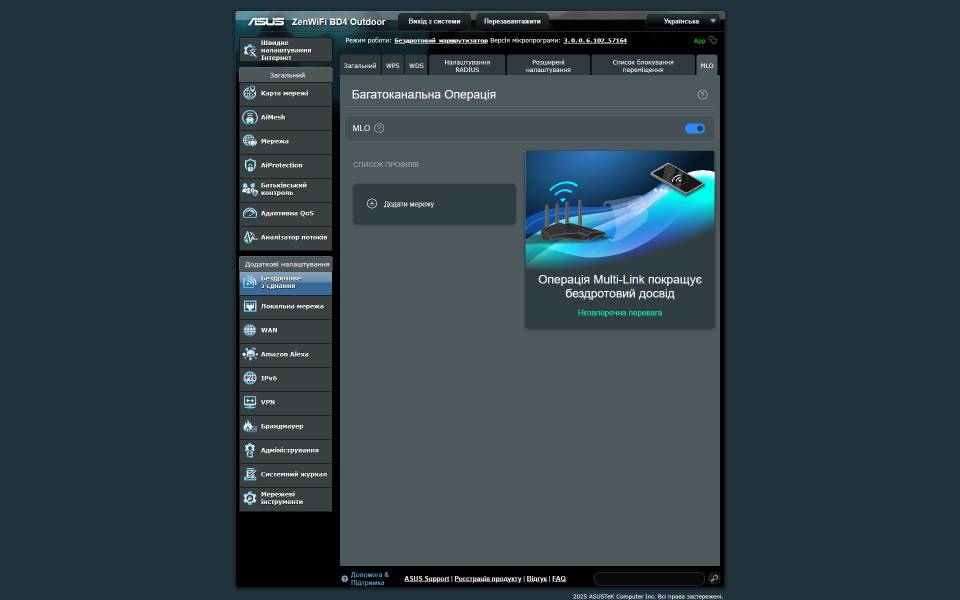Open the AiMesh section
Viewport: 960px width, 600px height.
(285, 117)
